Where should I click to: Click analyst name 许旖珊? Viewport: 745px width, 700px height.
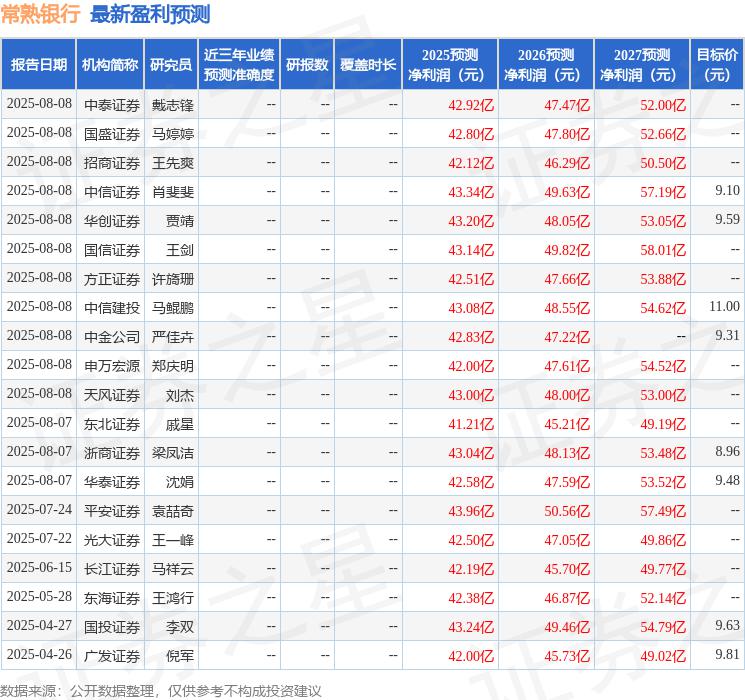(x=172, y=279)
